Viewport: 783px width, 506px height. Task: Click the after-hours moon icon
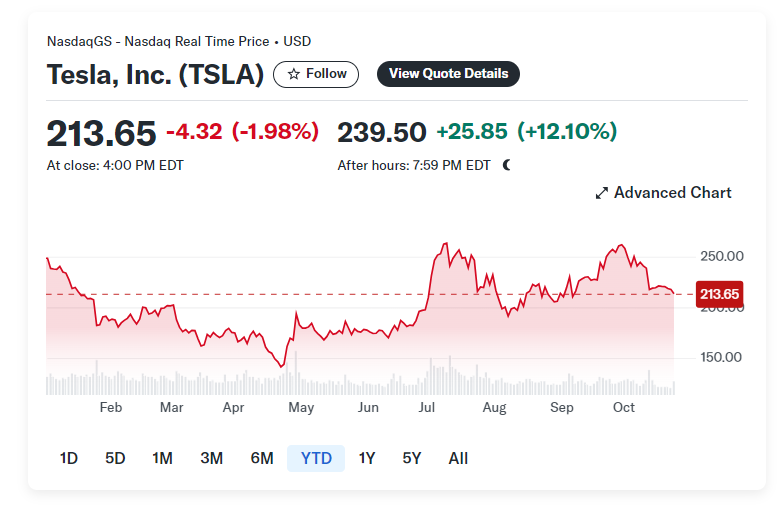(507, 165)
